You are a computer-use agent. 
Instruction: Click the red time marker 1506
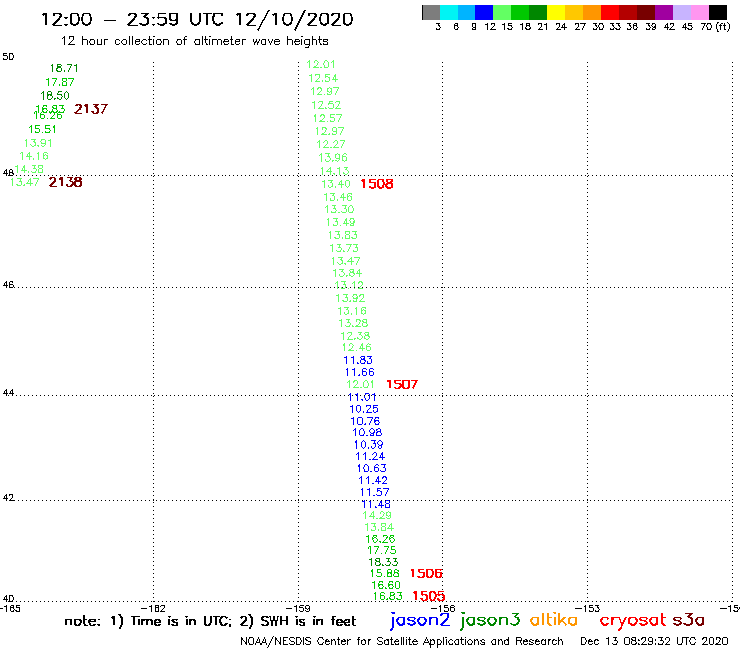tap(426, 574)
